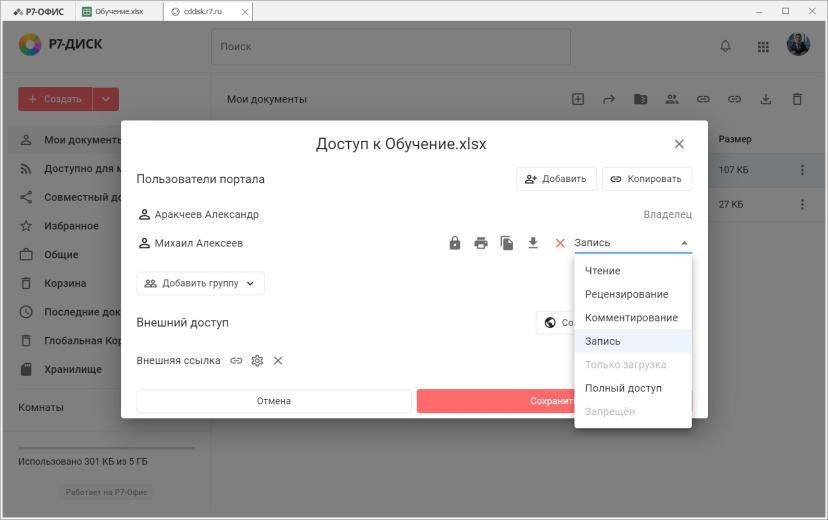
Task: Click the add new item toolbar icon
Action: 578,99
